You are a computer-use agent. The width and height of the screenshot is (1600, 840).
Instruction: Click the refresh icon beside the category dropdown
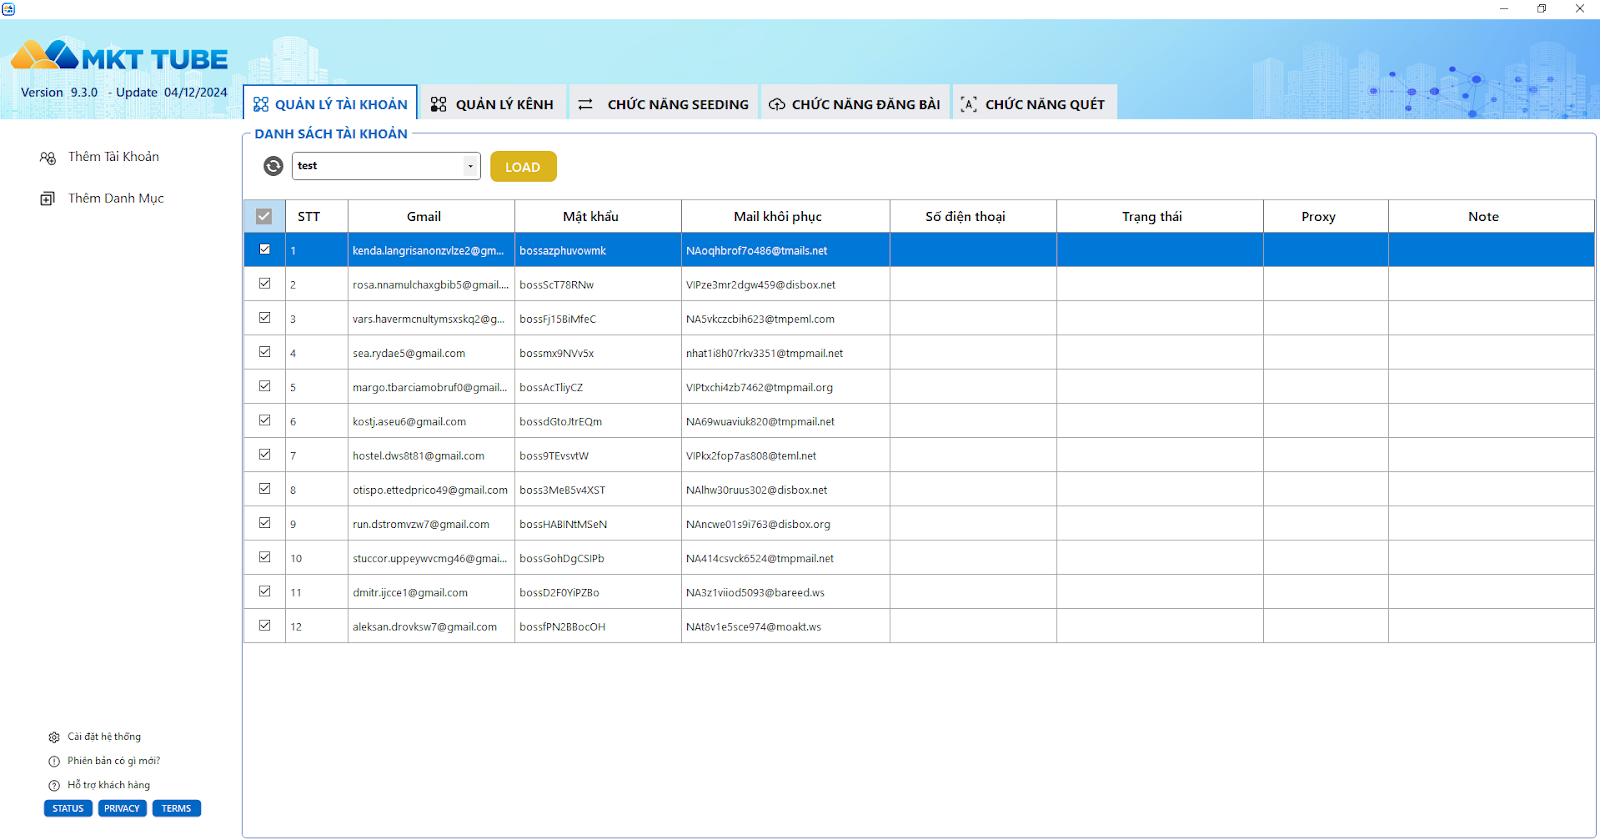click(x=273, y=166)
